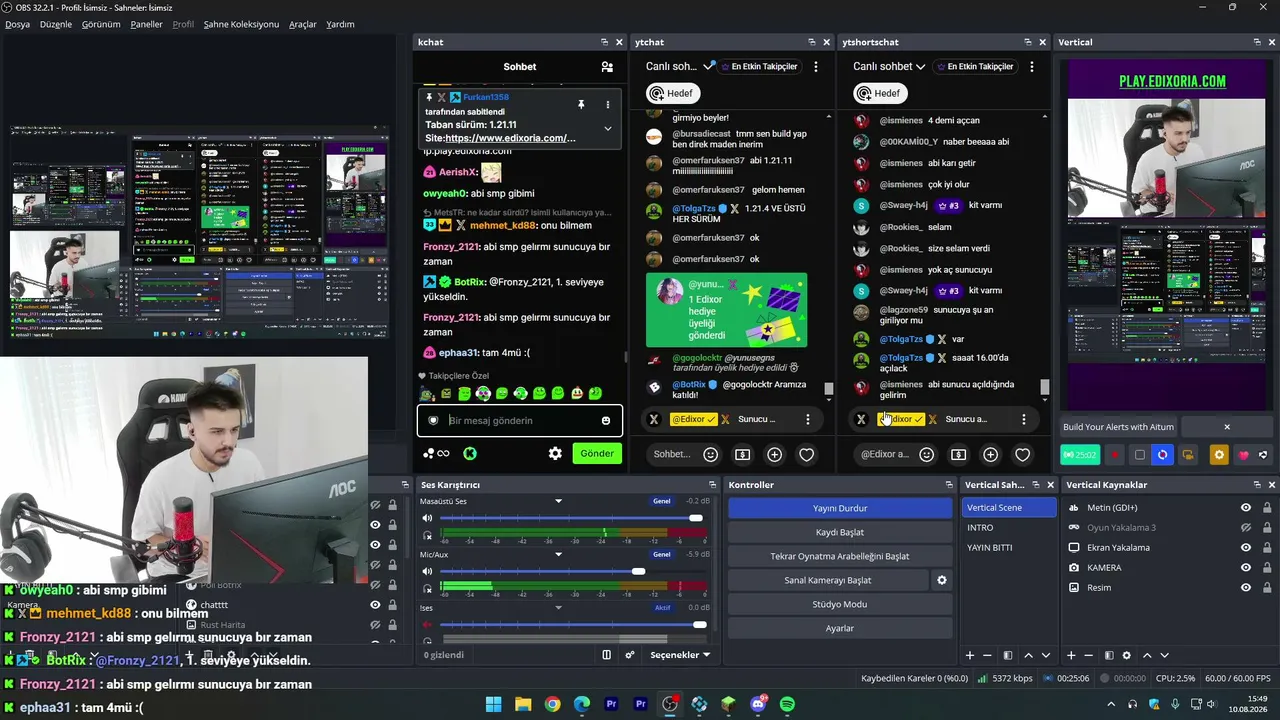Open the Düzenle menu
Viewport: 1280px width, 720px height.
click(x=56, y=24)
